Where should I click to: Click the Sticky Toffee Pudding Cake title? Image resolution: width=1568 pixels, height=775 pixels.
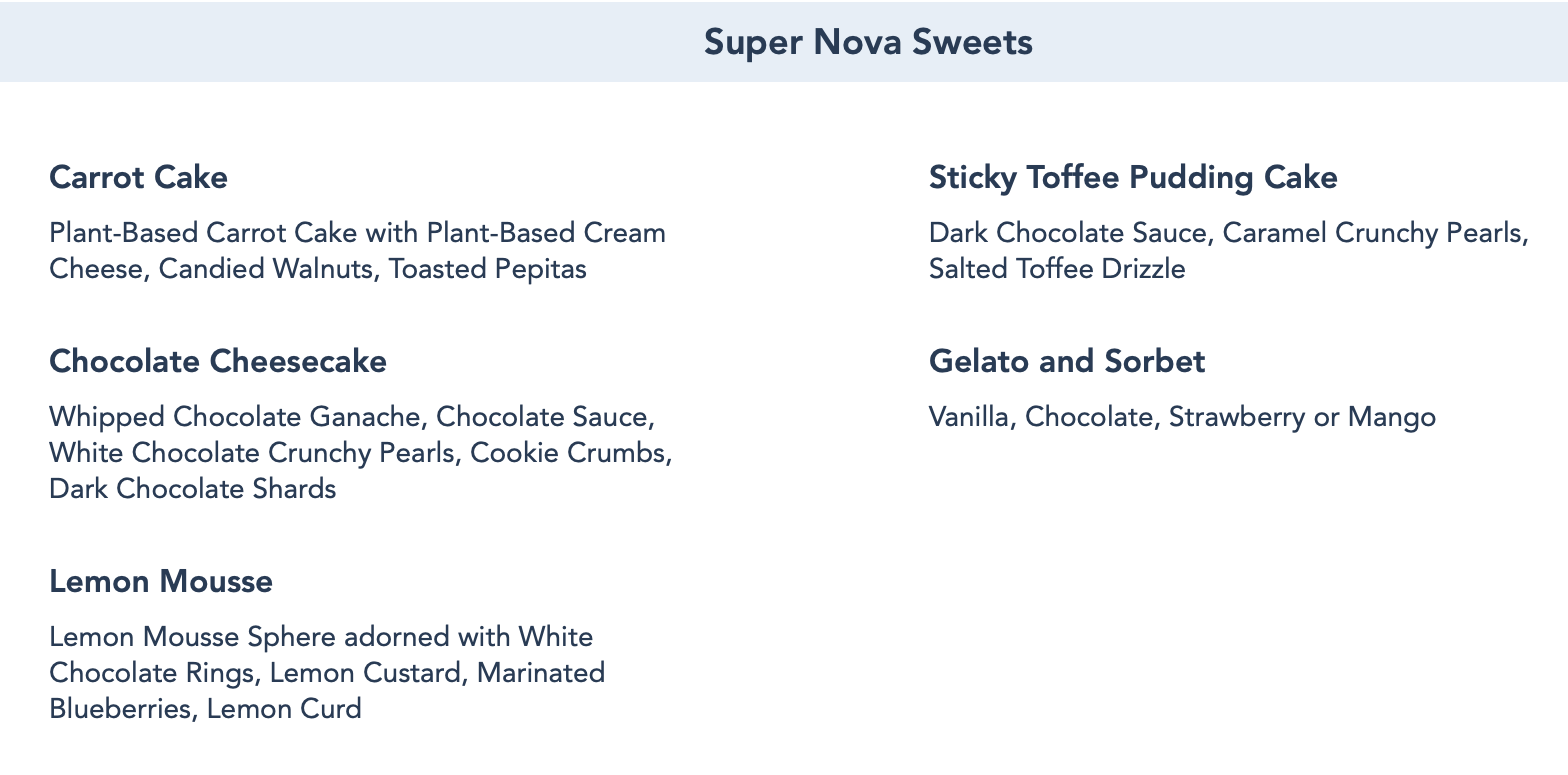1133,178
